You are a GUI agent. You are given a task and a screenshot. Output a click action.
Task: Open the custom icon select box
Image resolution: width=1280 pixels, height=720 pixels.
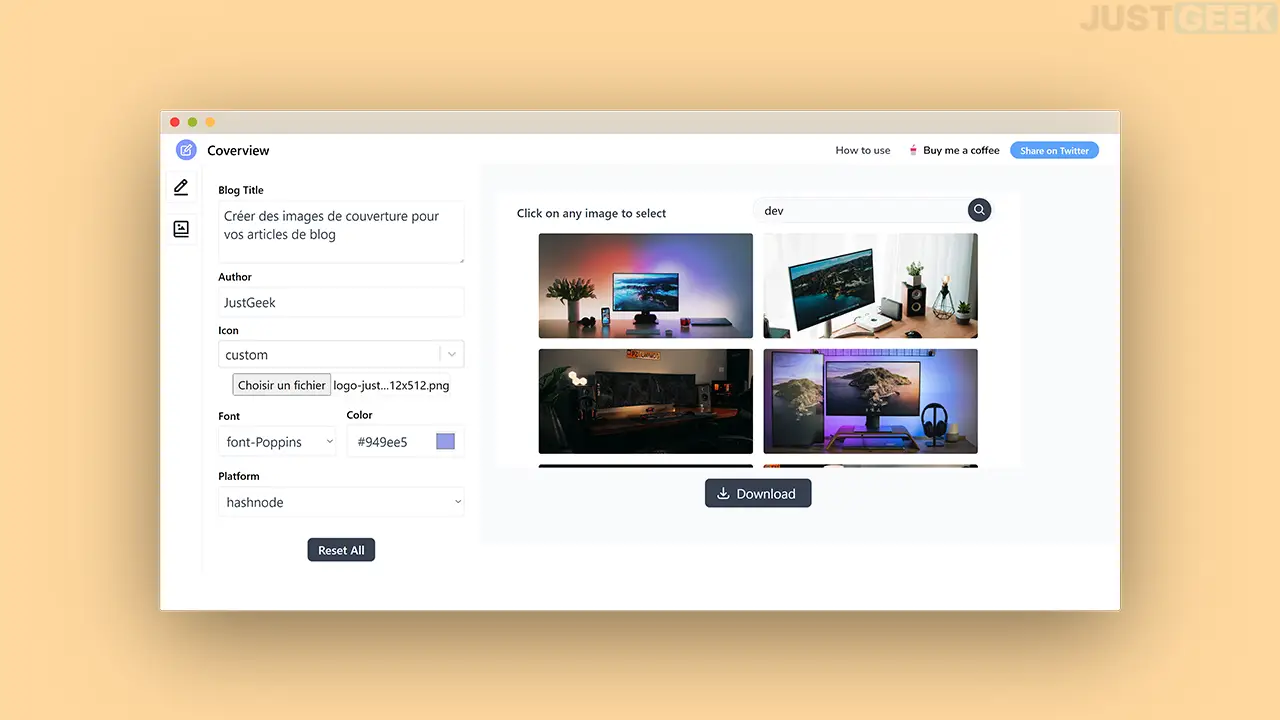pyautogui.click(x=341, y=354)
